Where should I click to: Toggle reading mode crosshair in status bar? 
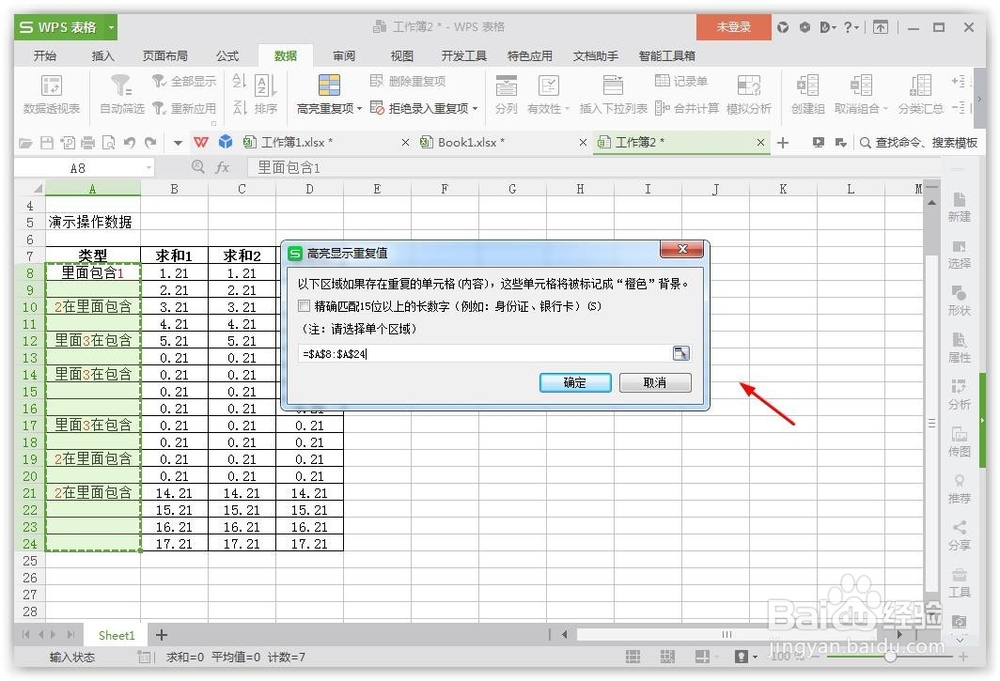click(x=702, y=656)
